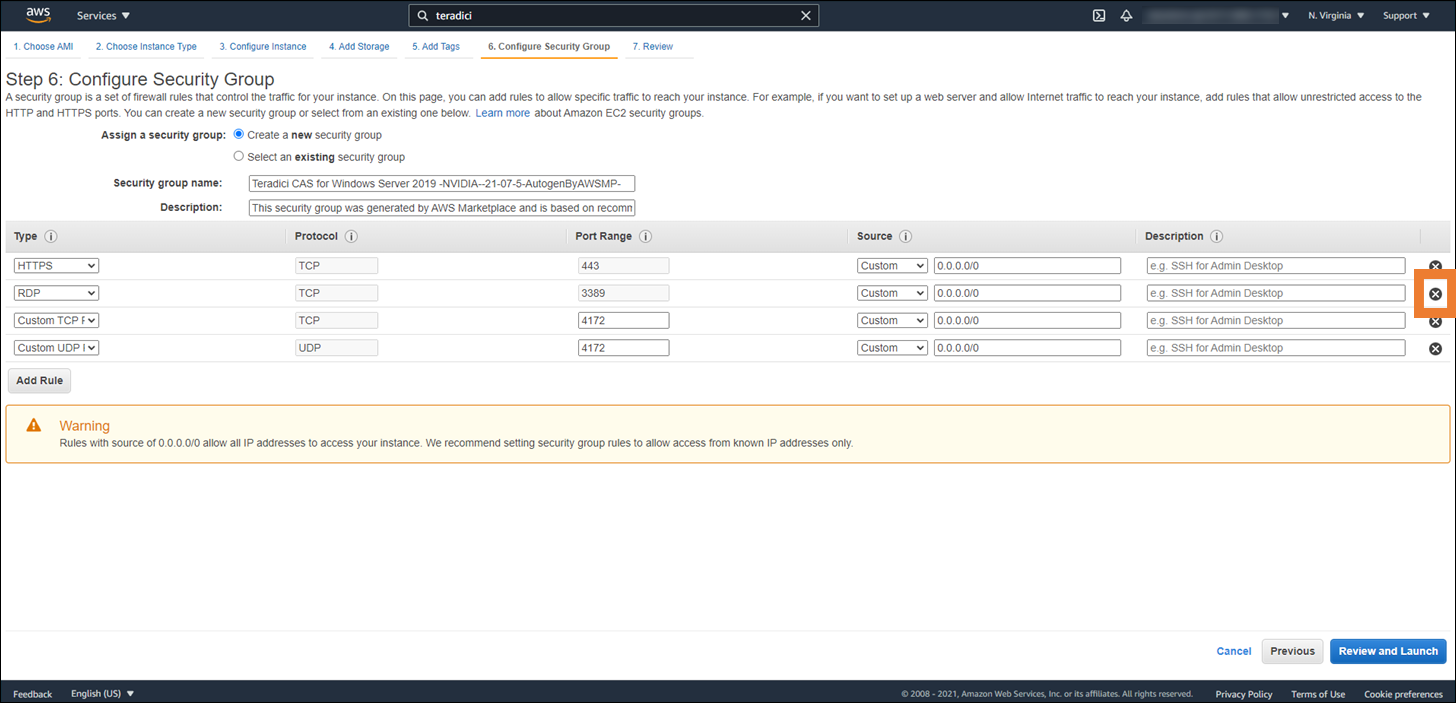
Task: Show info for the Type column
Action: click(x=51, y=237)
